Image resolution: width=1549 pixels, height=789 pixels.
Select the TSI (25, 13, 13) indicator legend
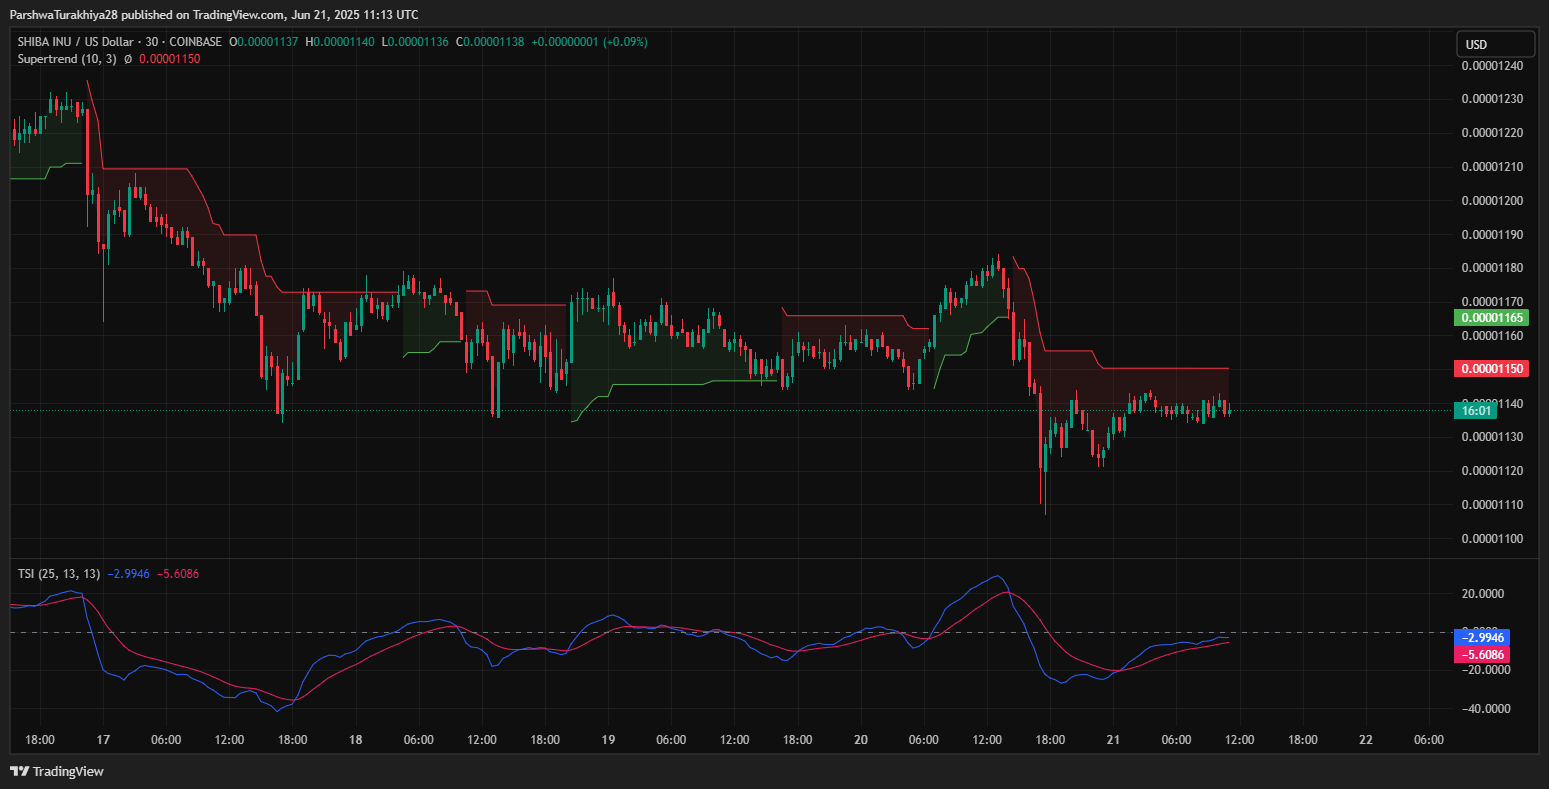[x=59, y=574]
